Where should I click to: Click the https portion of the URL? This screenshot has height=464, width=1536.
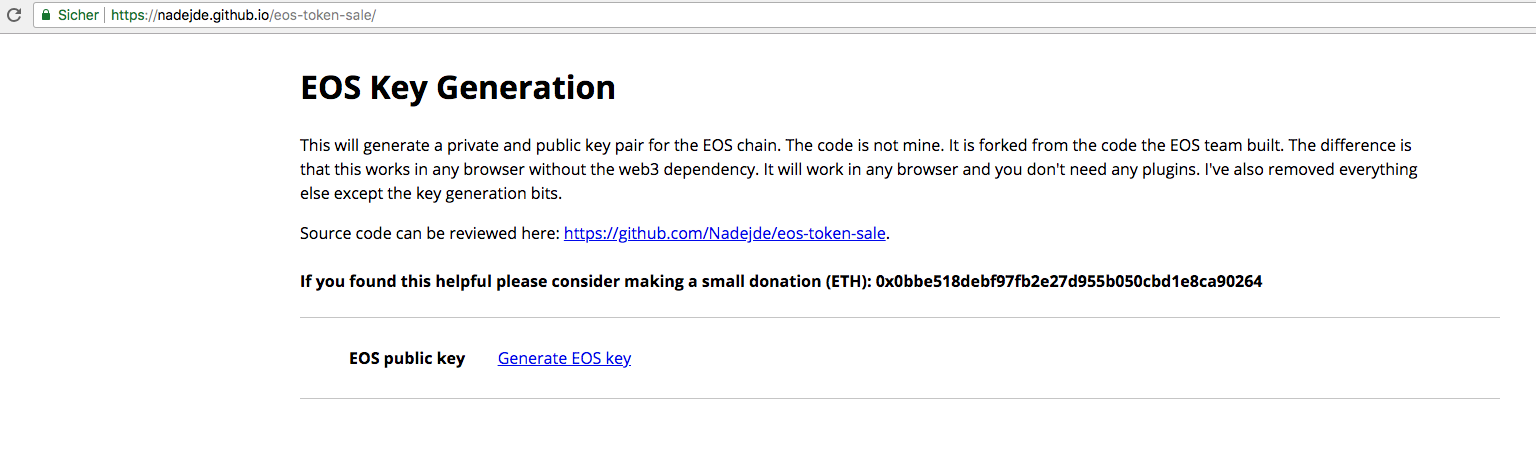[x=129, y=16]
